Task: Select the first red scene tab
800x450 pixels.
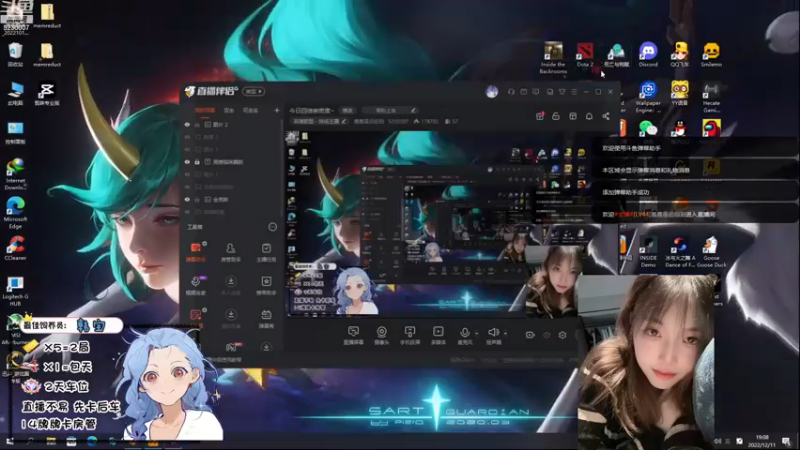Action: (x=205, y=110)
